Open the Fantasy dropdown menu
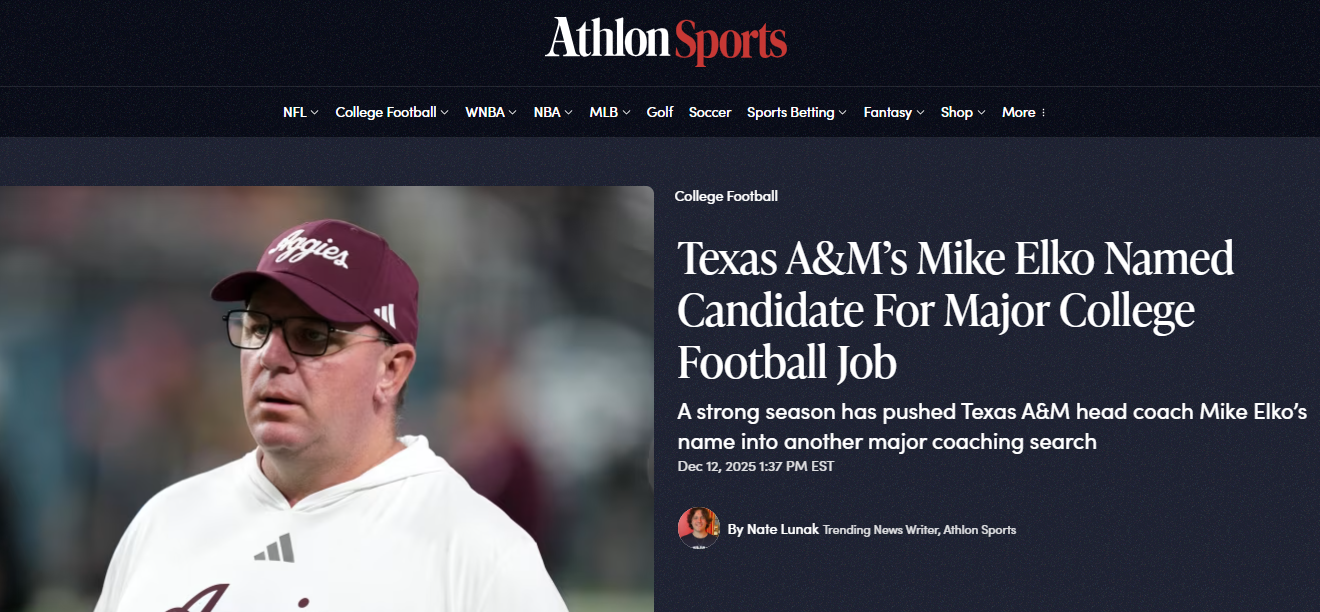This screenshot has height=612, width=1320. [893, 113]
